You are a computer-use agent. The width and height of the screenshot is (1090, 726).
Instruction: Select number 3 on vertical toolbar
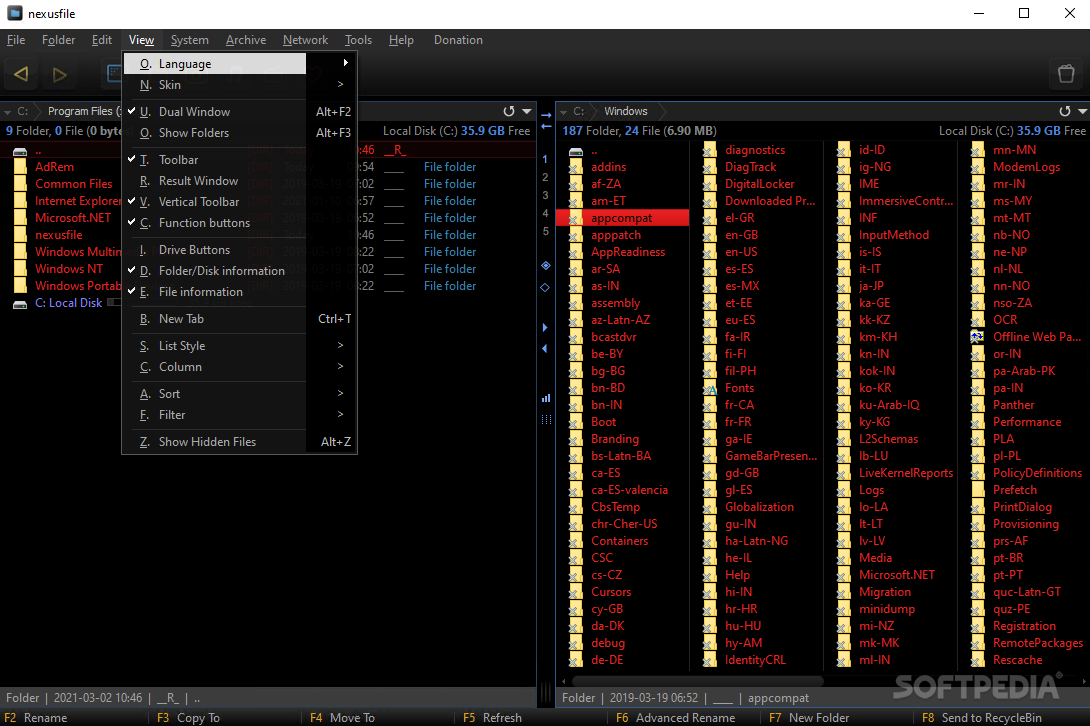click(x=545, y=195)
